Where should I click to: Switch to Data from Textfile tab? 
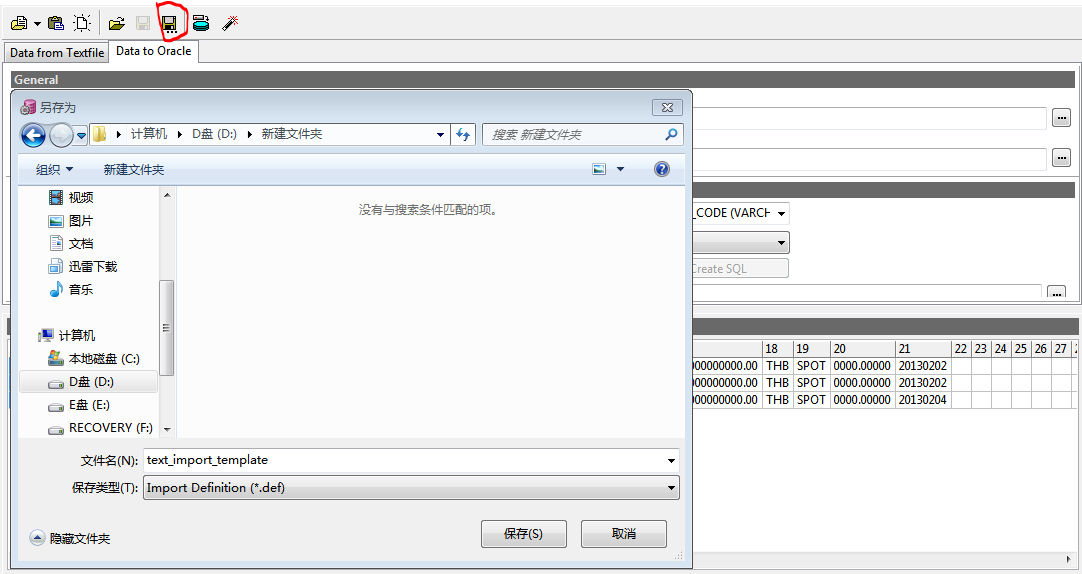(x=57, y=52)
